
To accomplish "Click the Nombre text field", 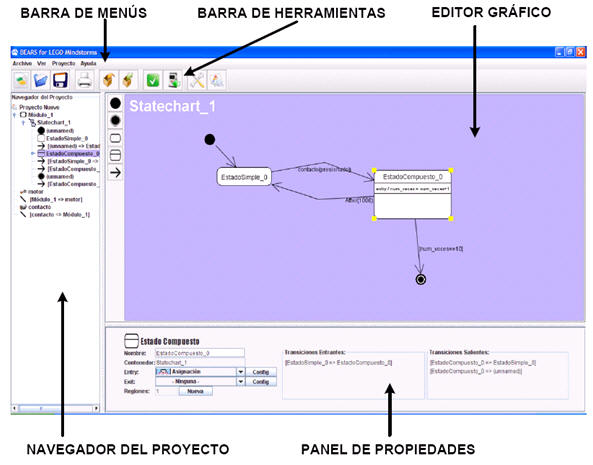I will (200, 353).
